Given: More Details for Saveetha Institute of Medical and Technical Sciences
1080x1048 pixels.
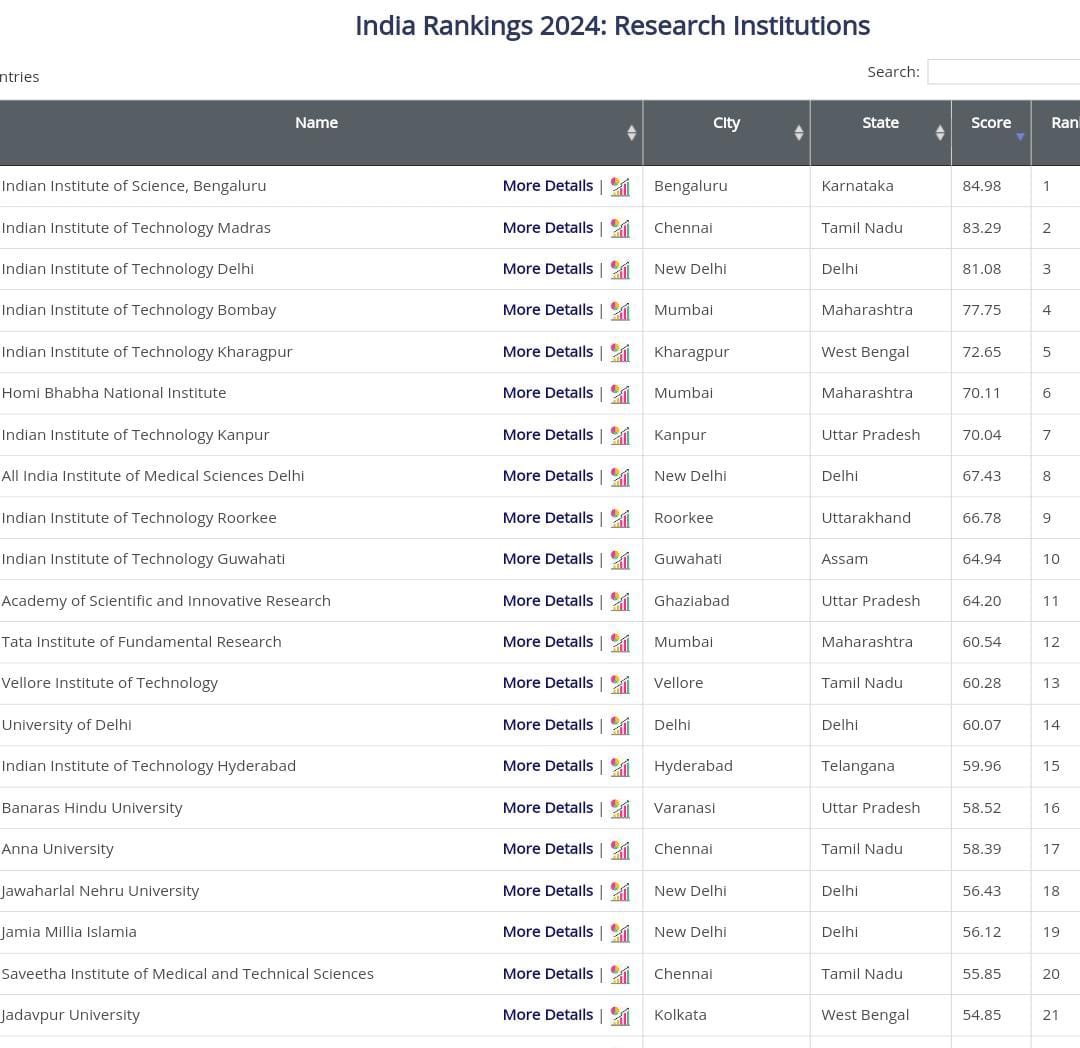Looking at the screenshot, I should click(548, 974).
